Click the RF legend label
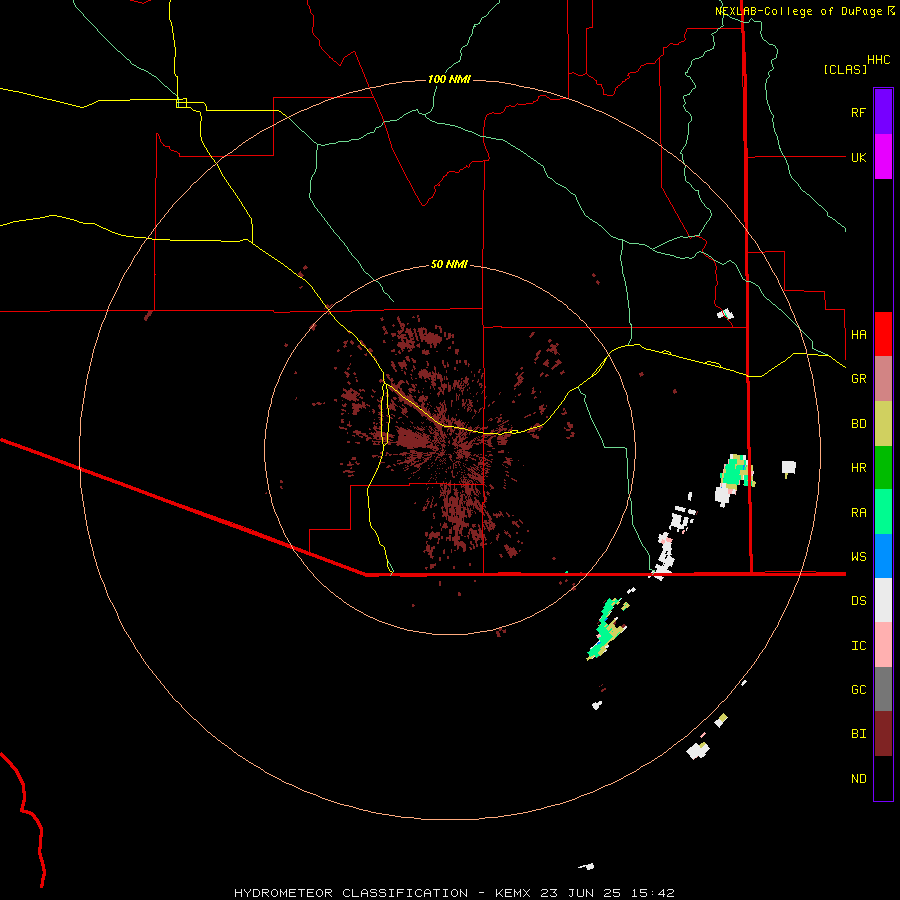This screenshot has height=900, width=900. point(858,112)
